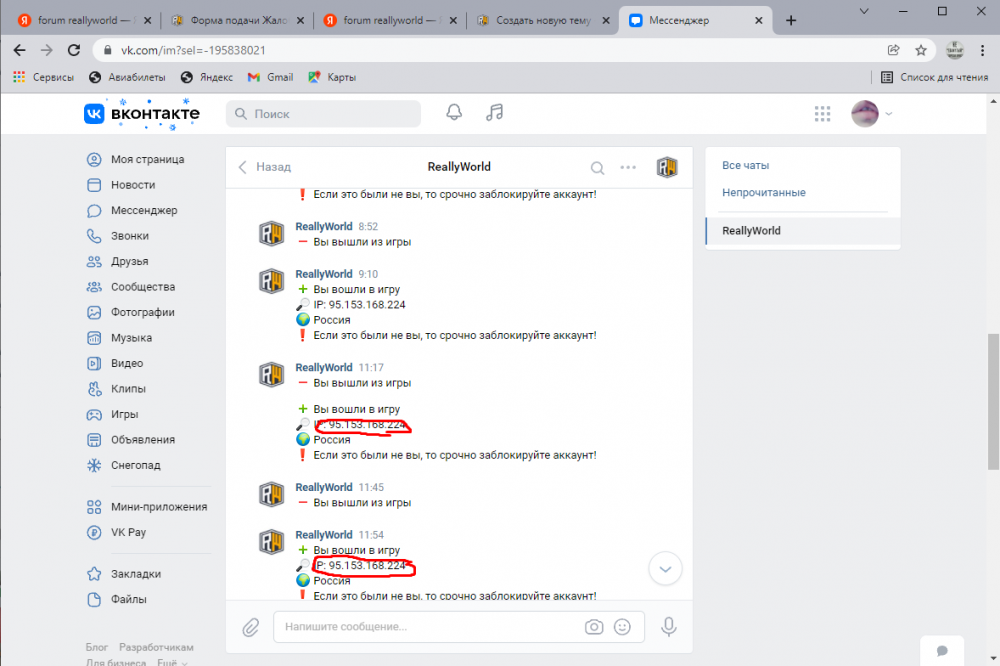Image resolution: width=1000 pixels, height=666 pixels.
Task: Switch to the Форма подачи Жалобы tab
Action: click(x=238, y=20)
